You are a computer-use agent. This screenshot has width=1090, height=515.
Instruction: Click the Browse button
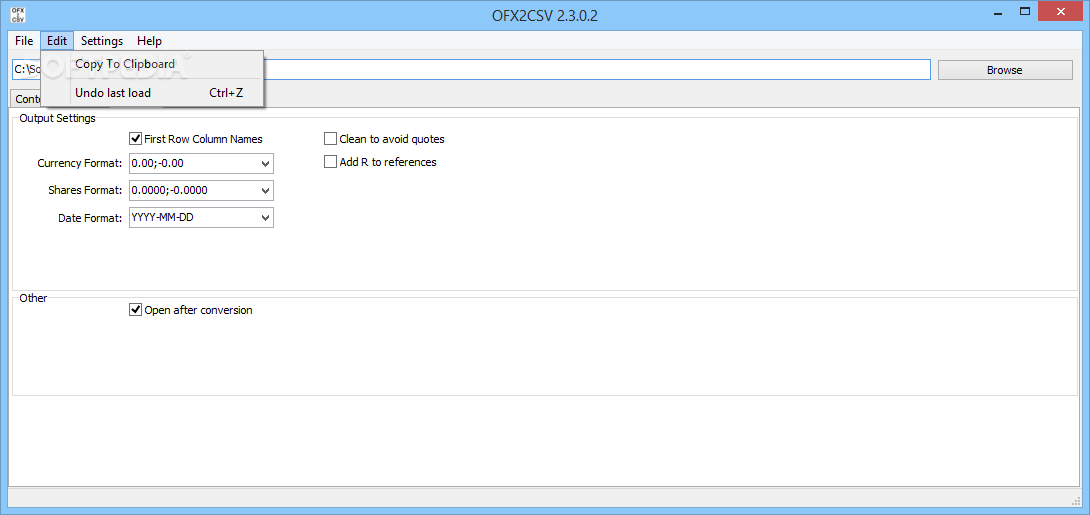[x=1004, y=70]
